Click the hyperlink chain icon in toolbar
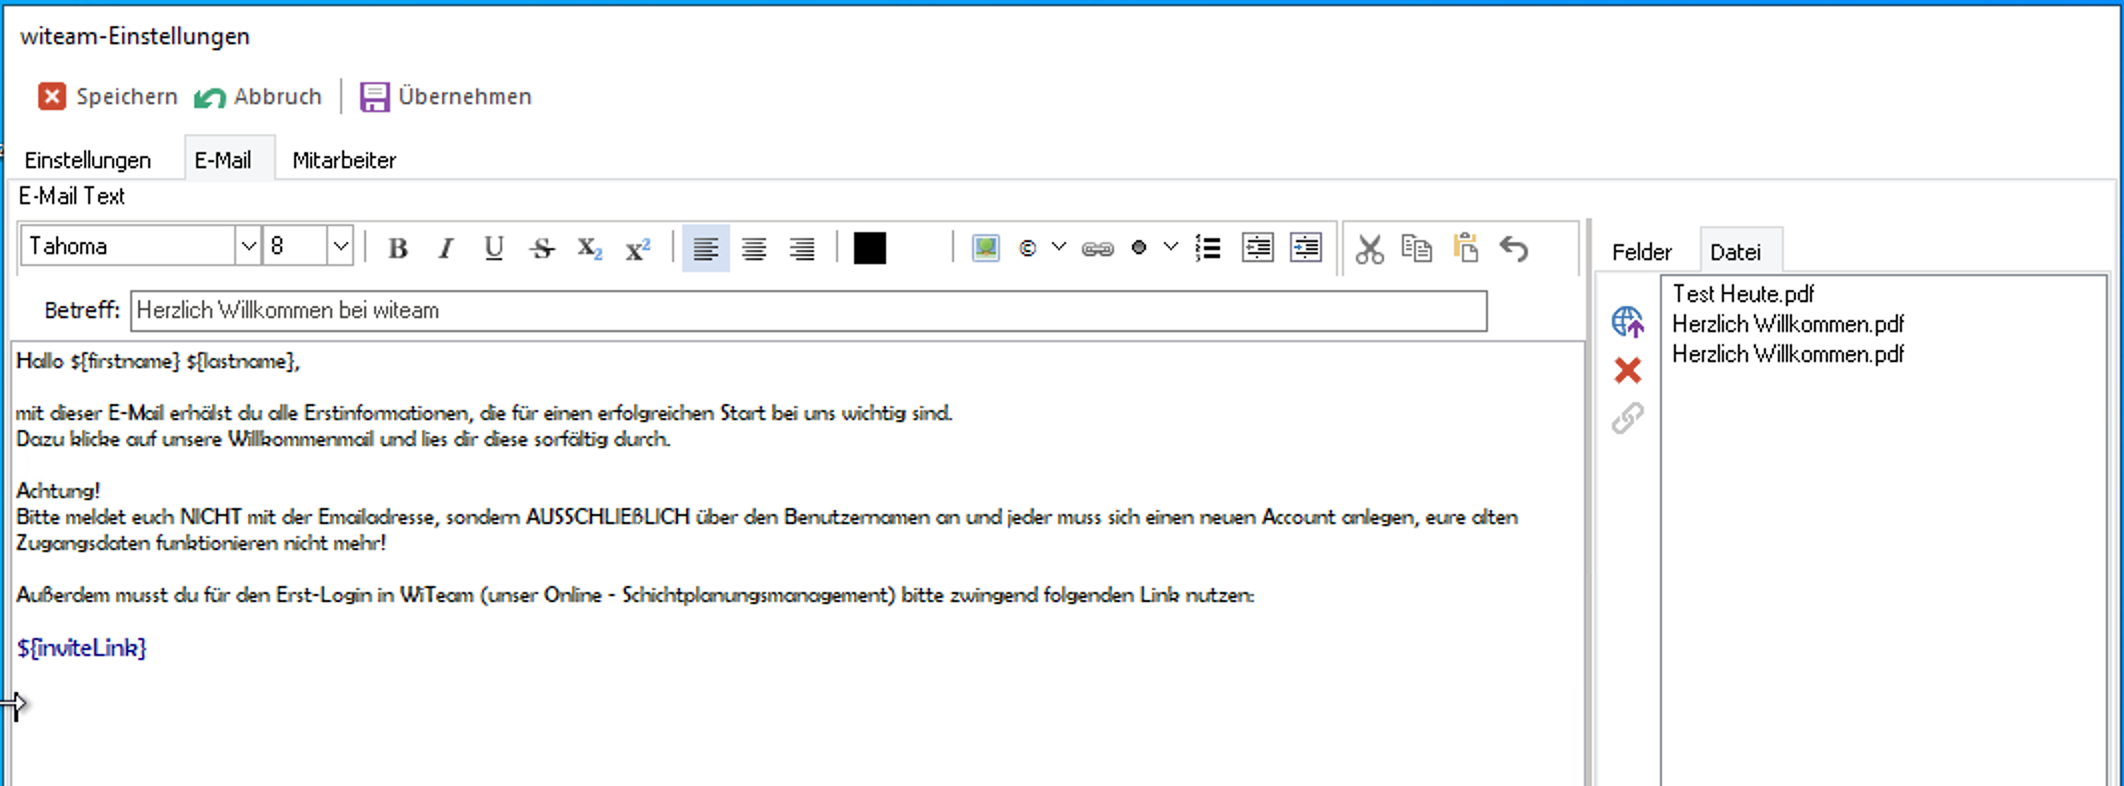 (1097, 249)
